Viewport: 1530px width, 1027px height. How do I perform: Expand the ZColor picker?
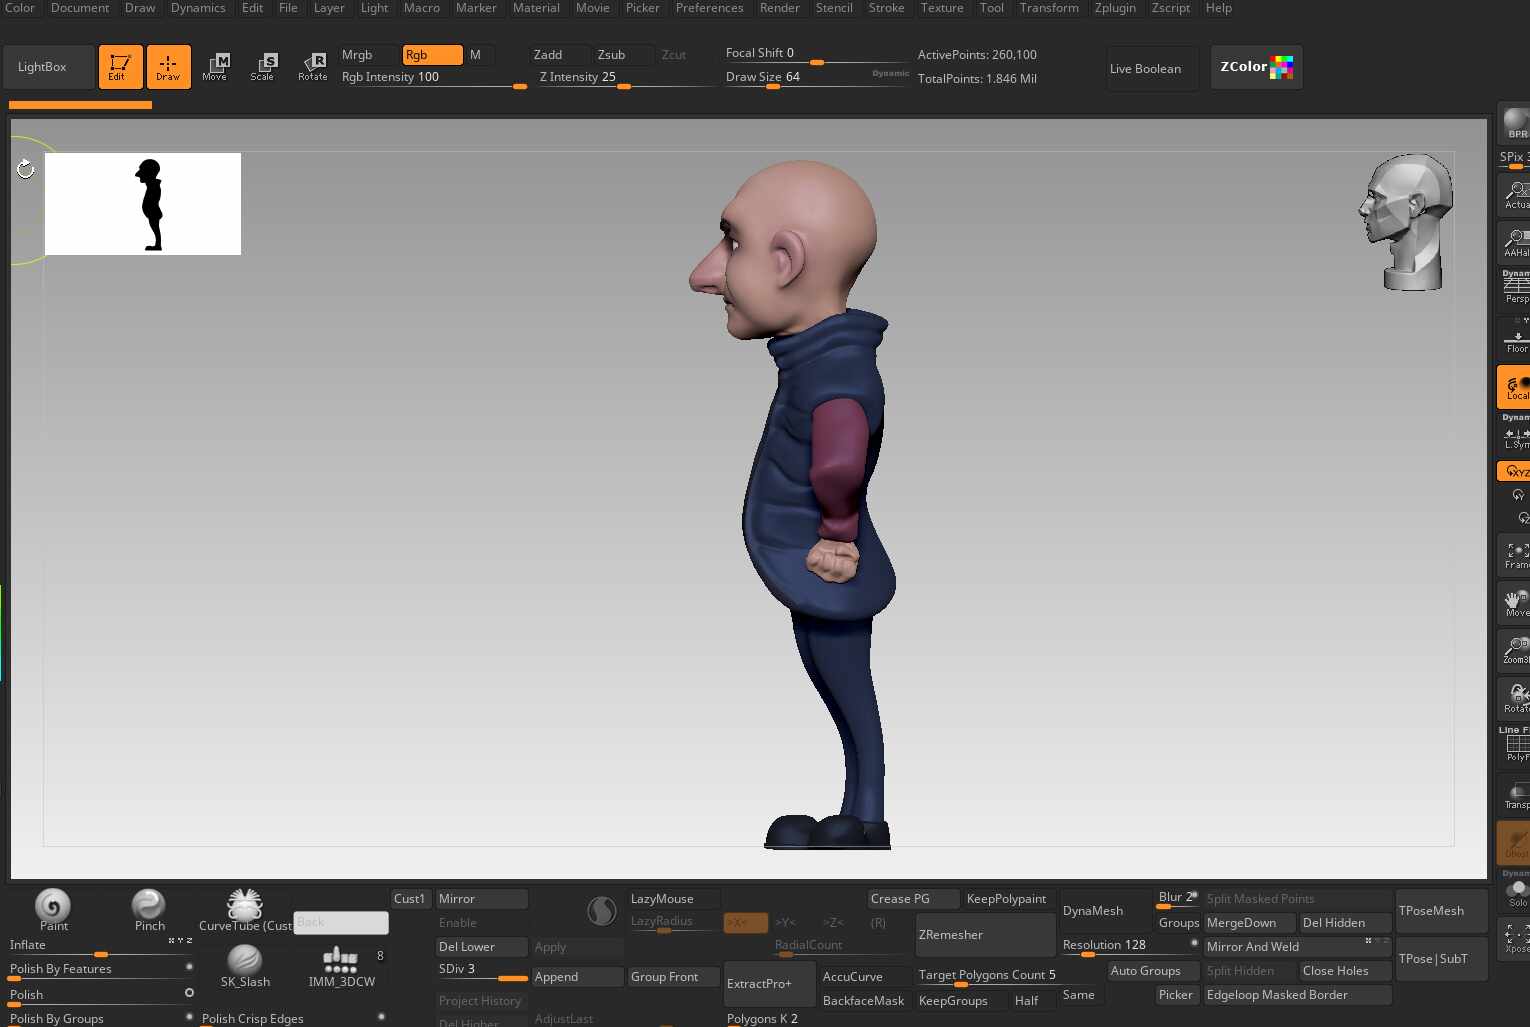1256,67
